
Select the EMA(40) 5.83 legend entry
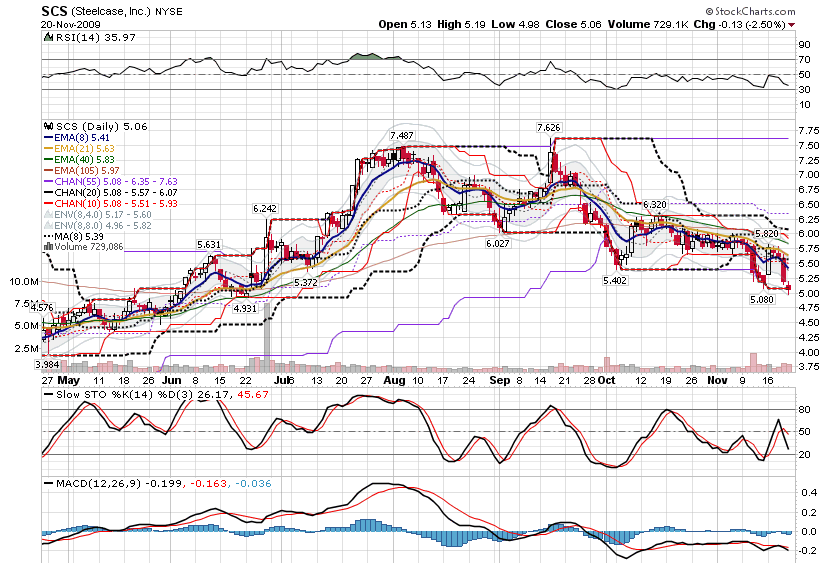click(79, 159)
